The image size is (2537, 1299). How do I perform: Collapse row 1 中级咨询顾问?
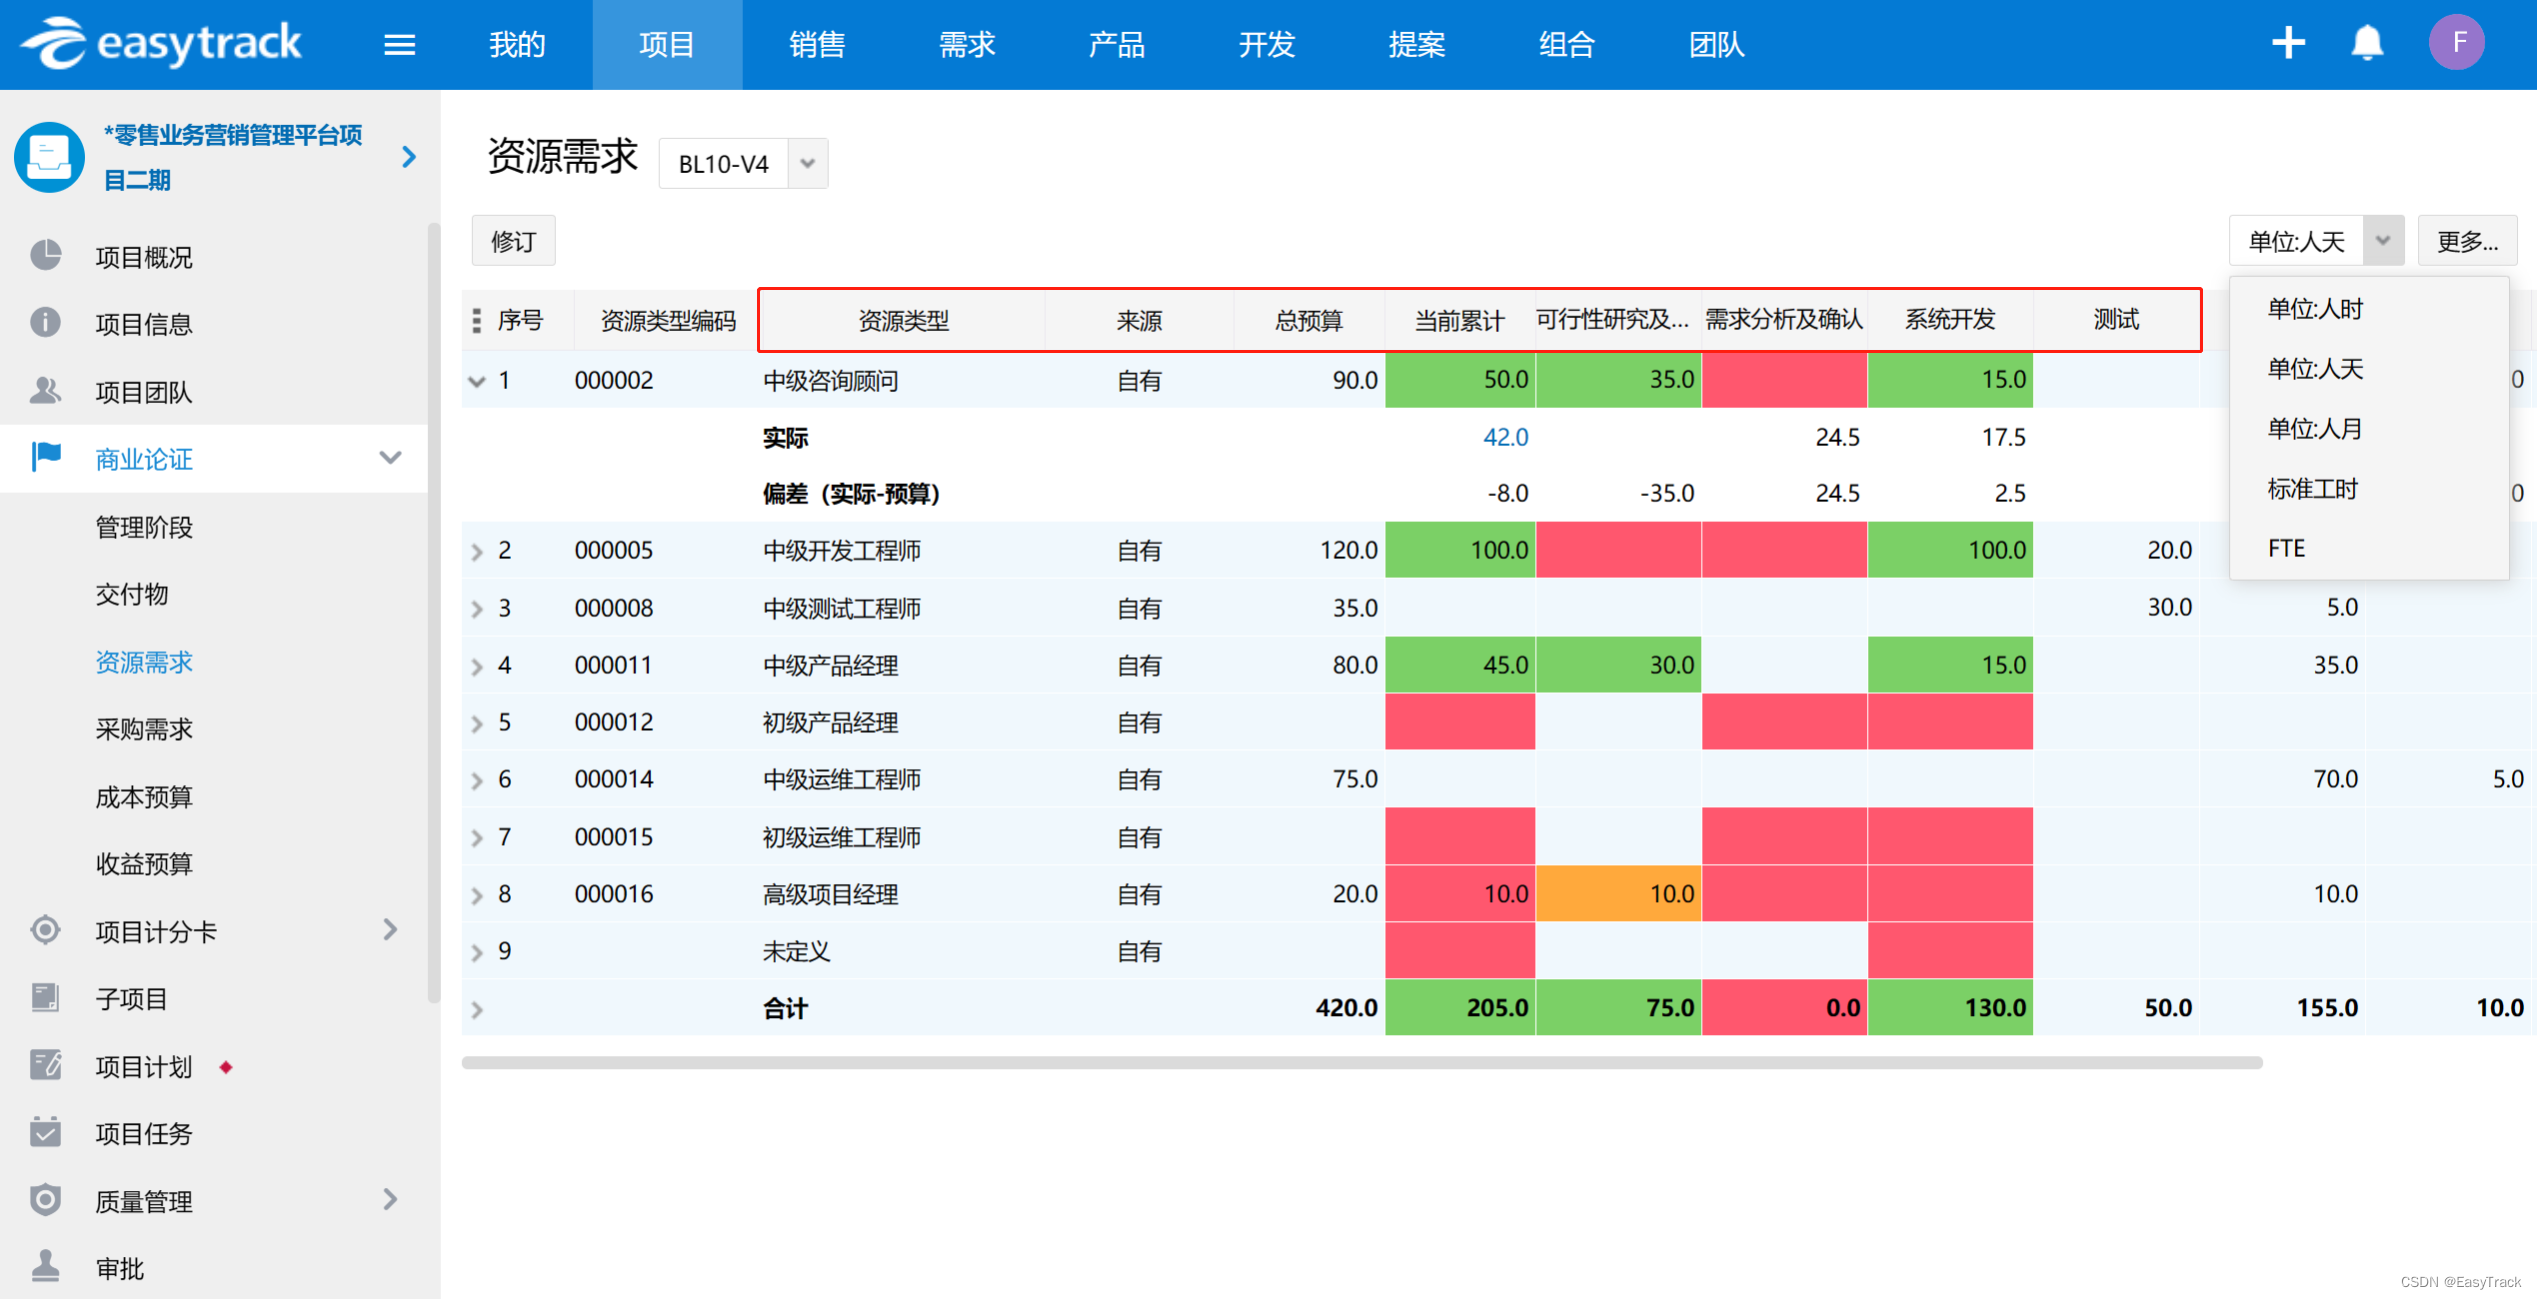[x=477, y=381]
